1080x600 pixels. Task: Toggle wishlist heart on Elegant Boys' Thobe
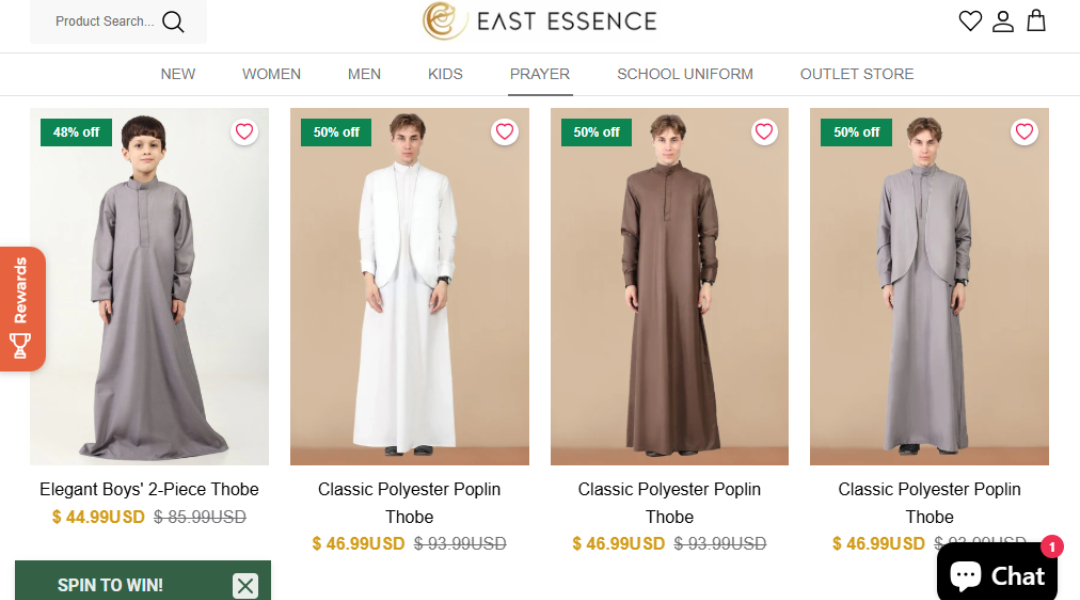245,132
